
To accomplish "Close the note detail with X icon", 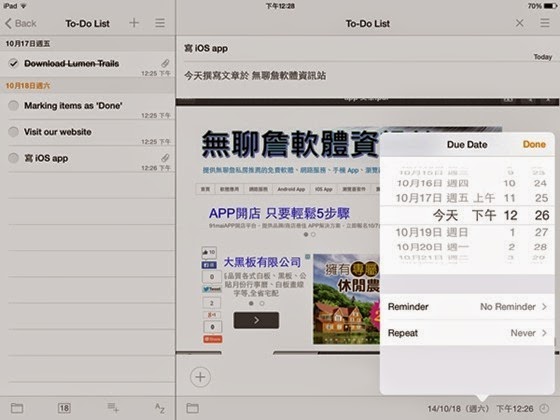I will pos(520,23).
